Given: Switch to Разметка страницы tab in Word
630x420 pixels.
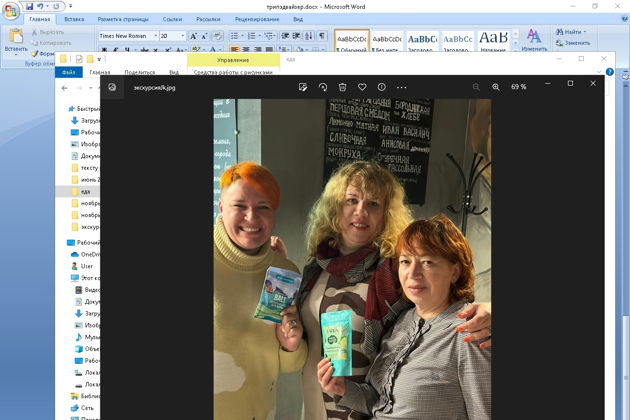Looking at the screenshot, I should click(x=123, y=19).
